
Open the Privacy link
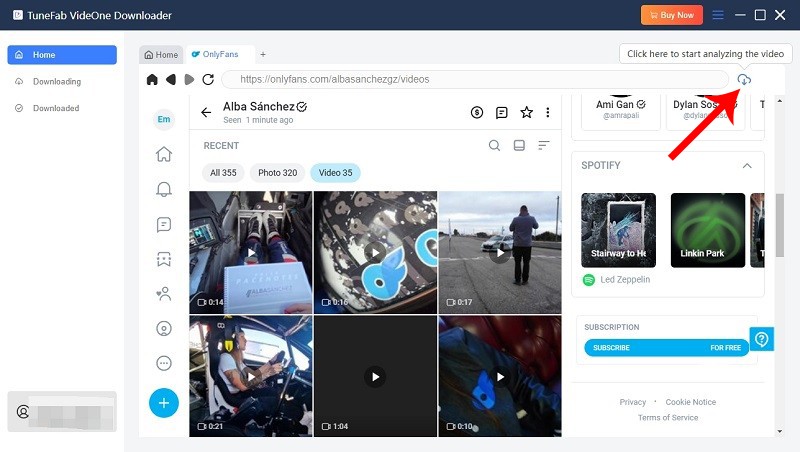tap(633, 402)
